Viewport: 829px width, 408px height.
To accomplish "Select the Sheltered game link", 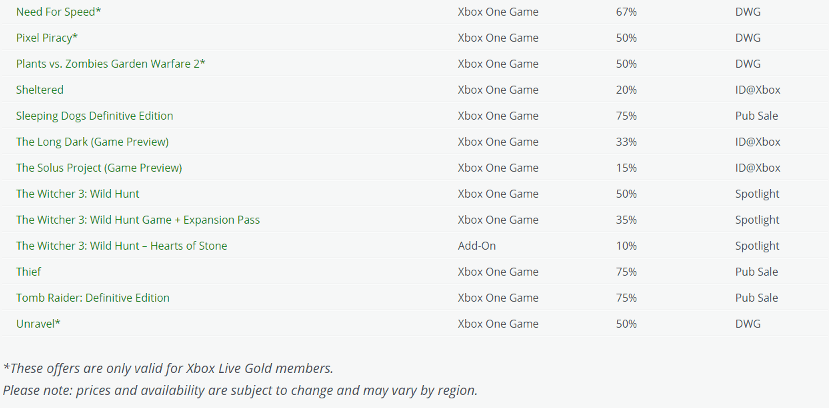I will 40,90.
